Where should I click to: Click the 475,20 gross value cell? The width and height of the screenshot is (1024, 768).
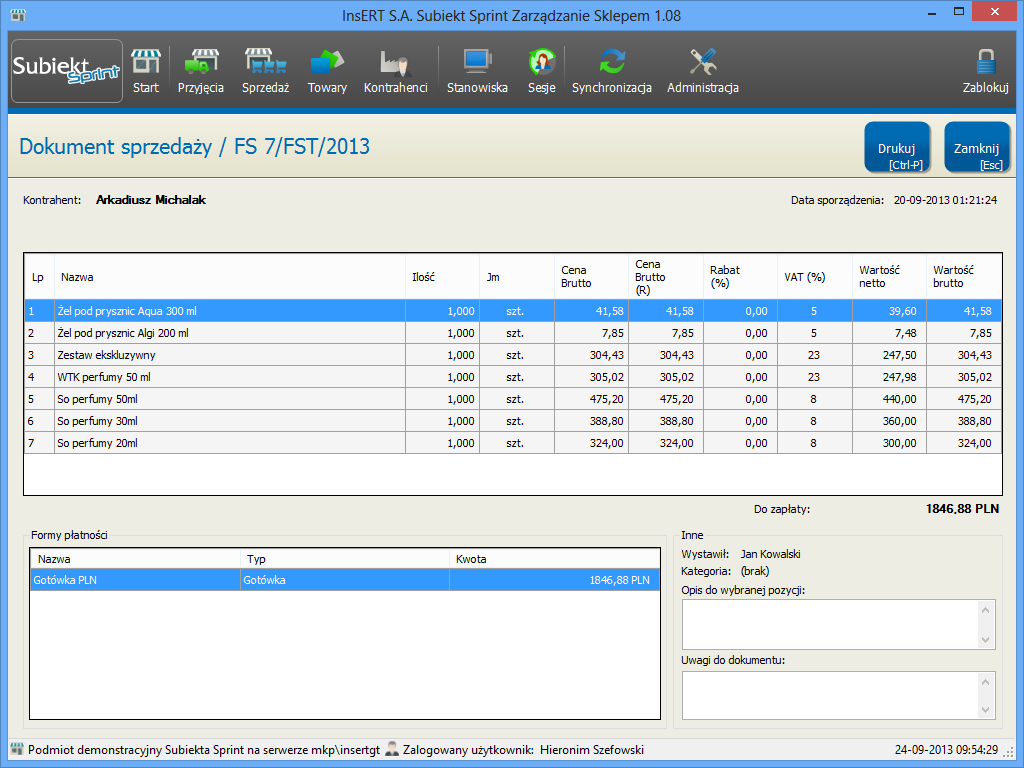click(964, 399)
